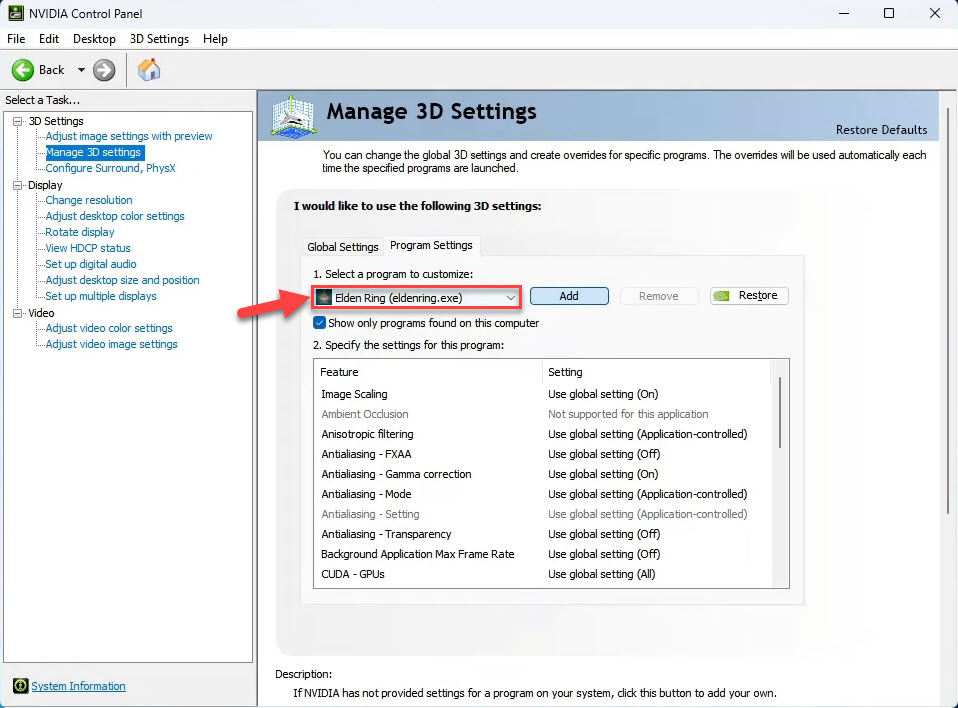Collapse the Video tree node
Image resolution: width=958 pixels, height=708 pixels.
17,313
